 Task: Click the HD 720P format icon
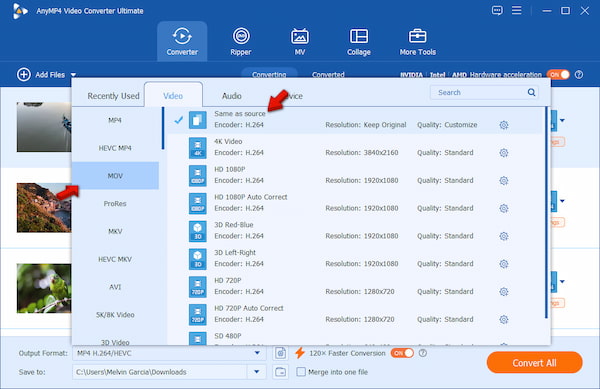coord(197,286)
